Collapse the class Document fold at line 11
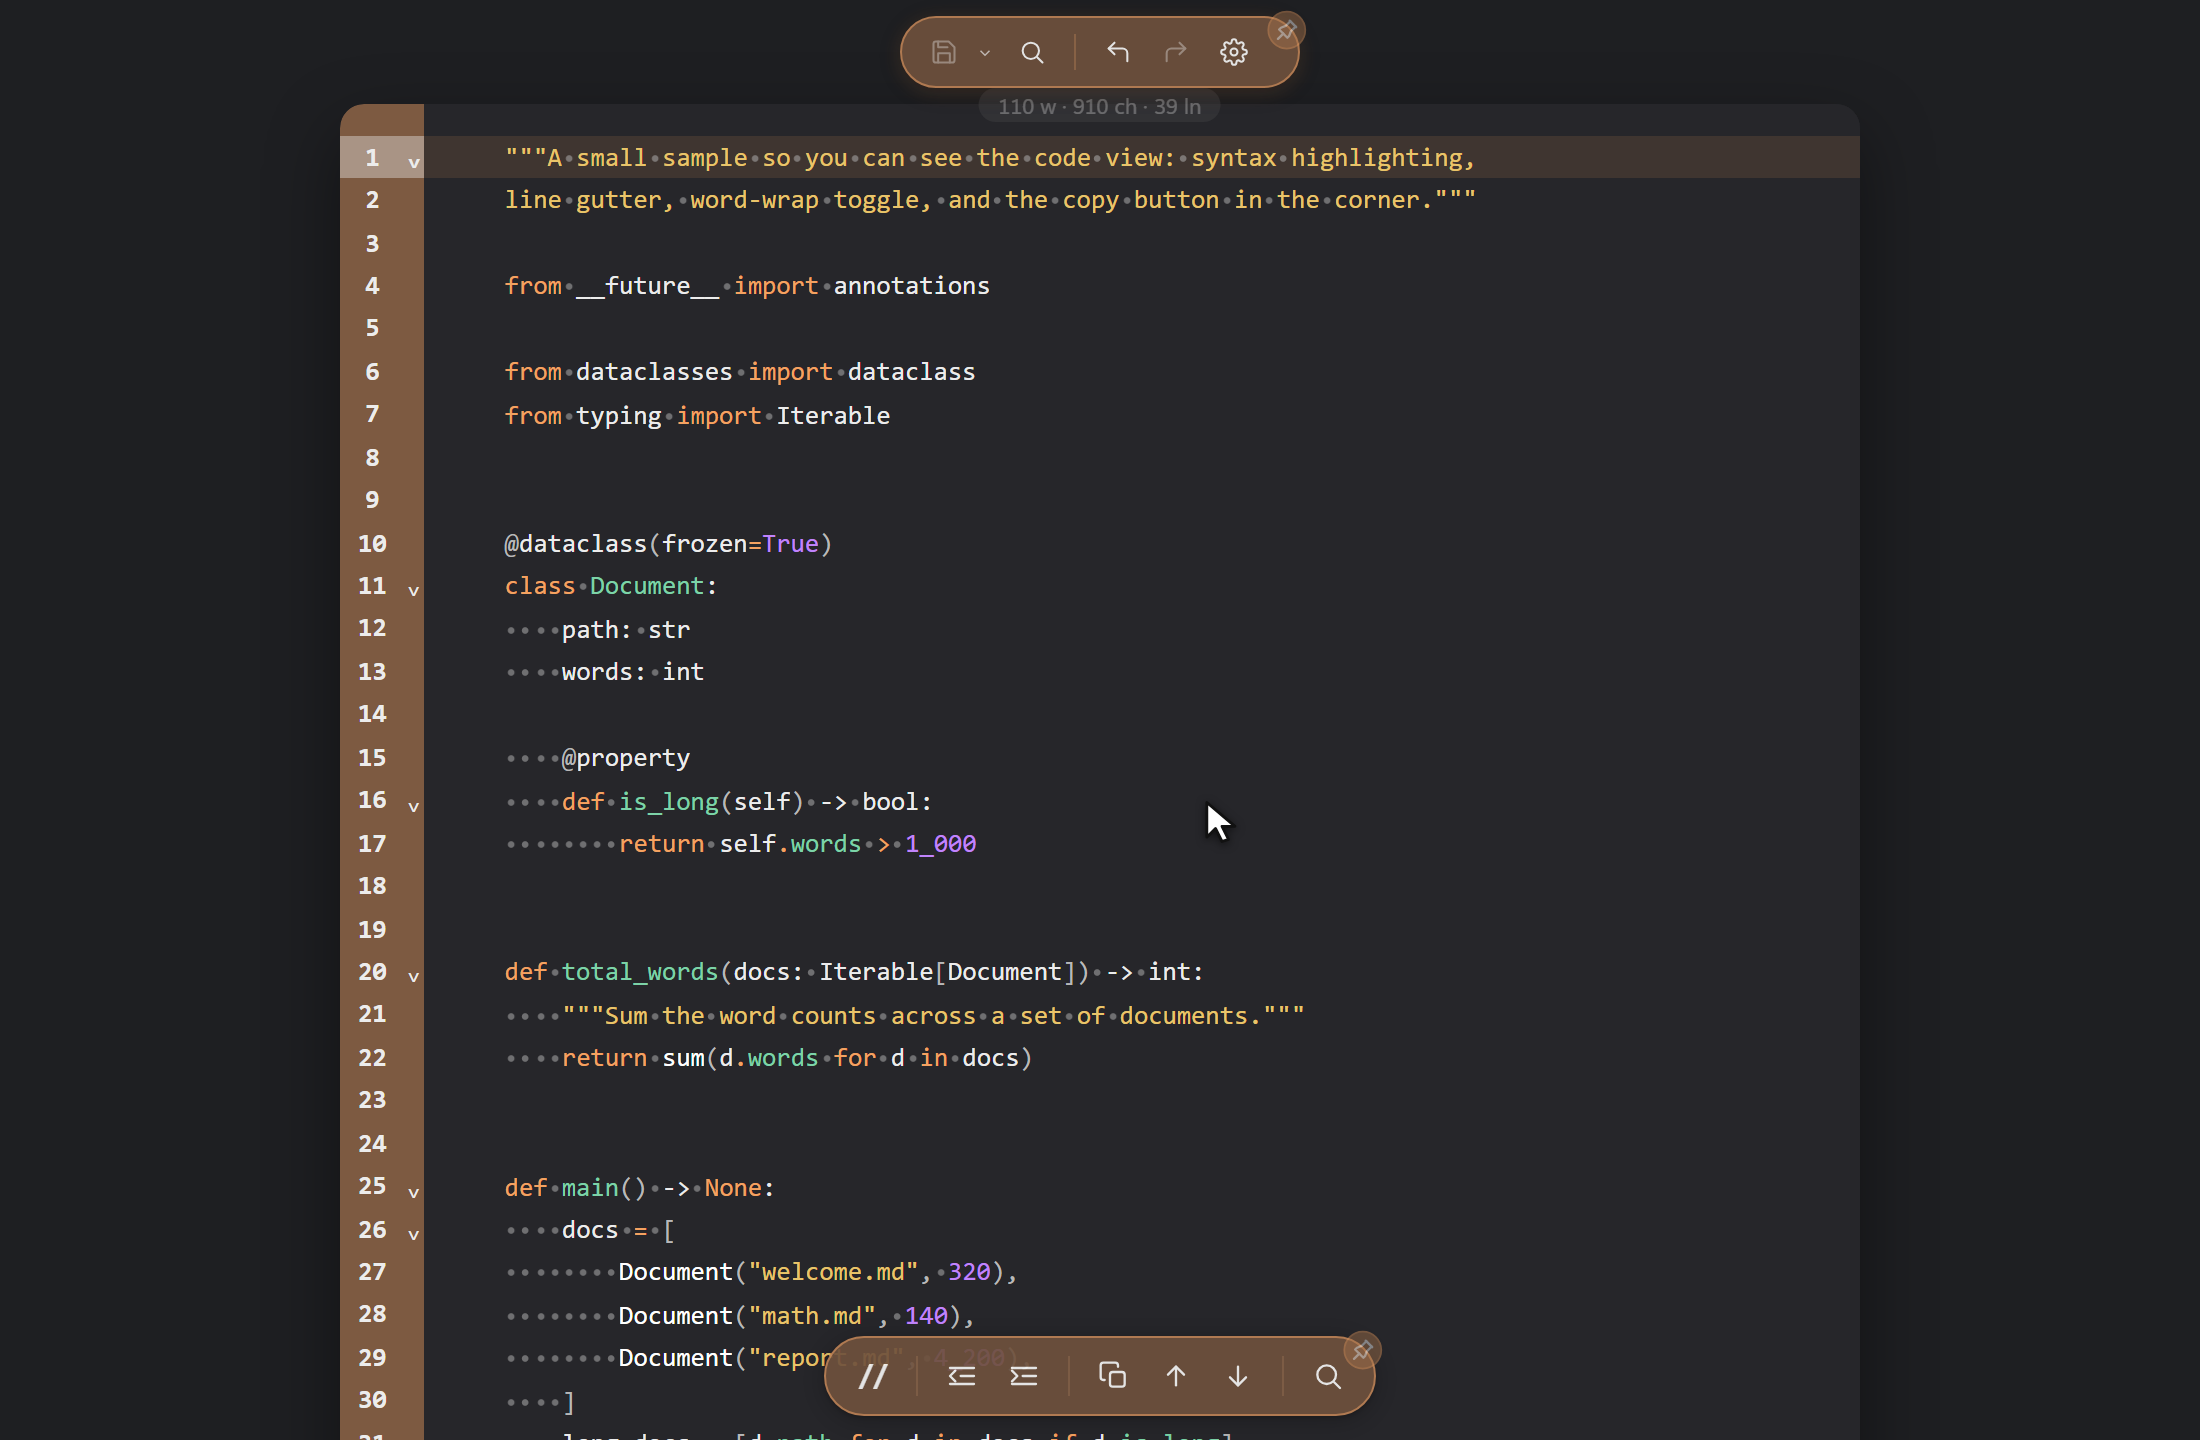Viewport: 2200px width, 1440px height. click(x=413, y=590)
